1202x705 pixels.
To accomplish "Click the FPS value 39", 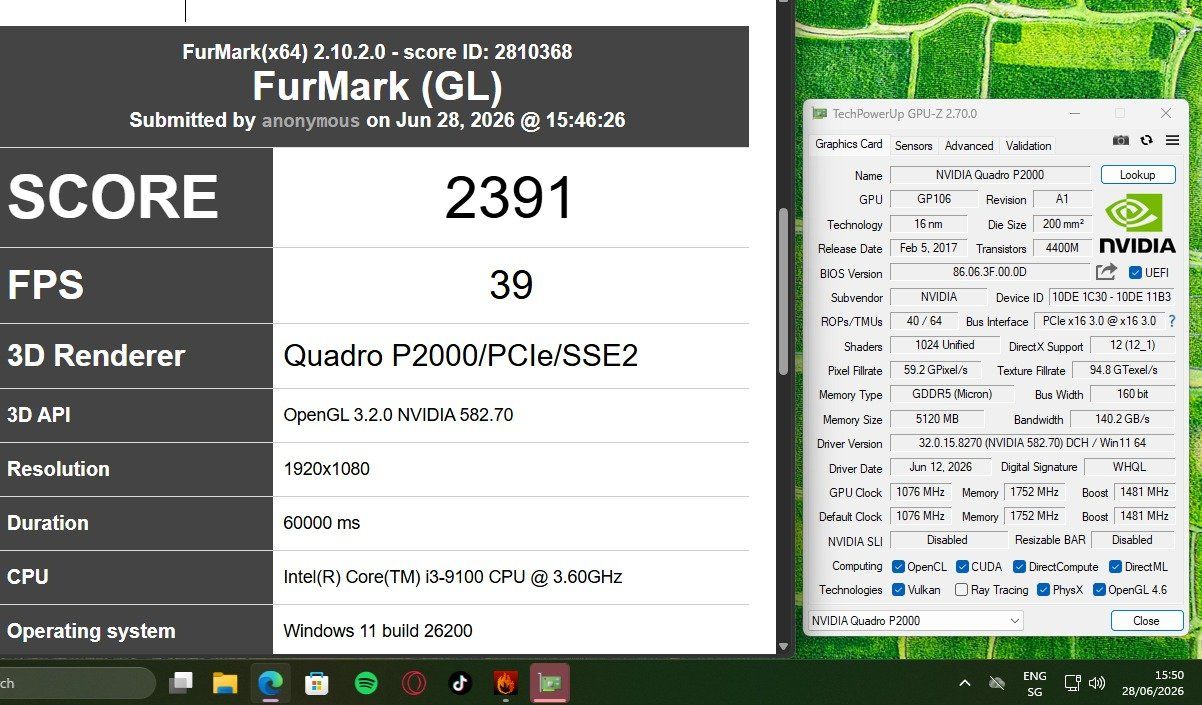I will click(x=511, y=285).
